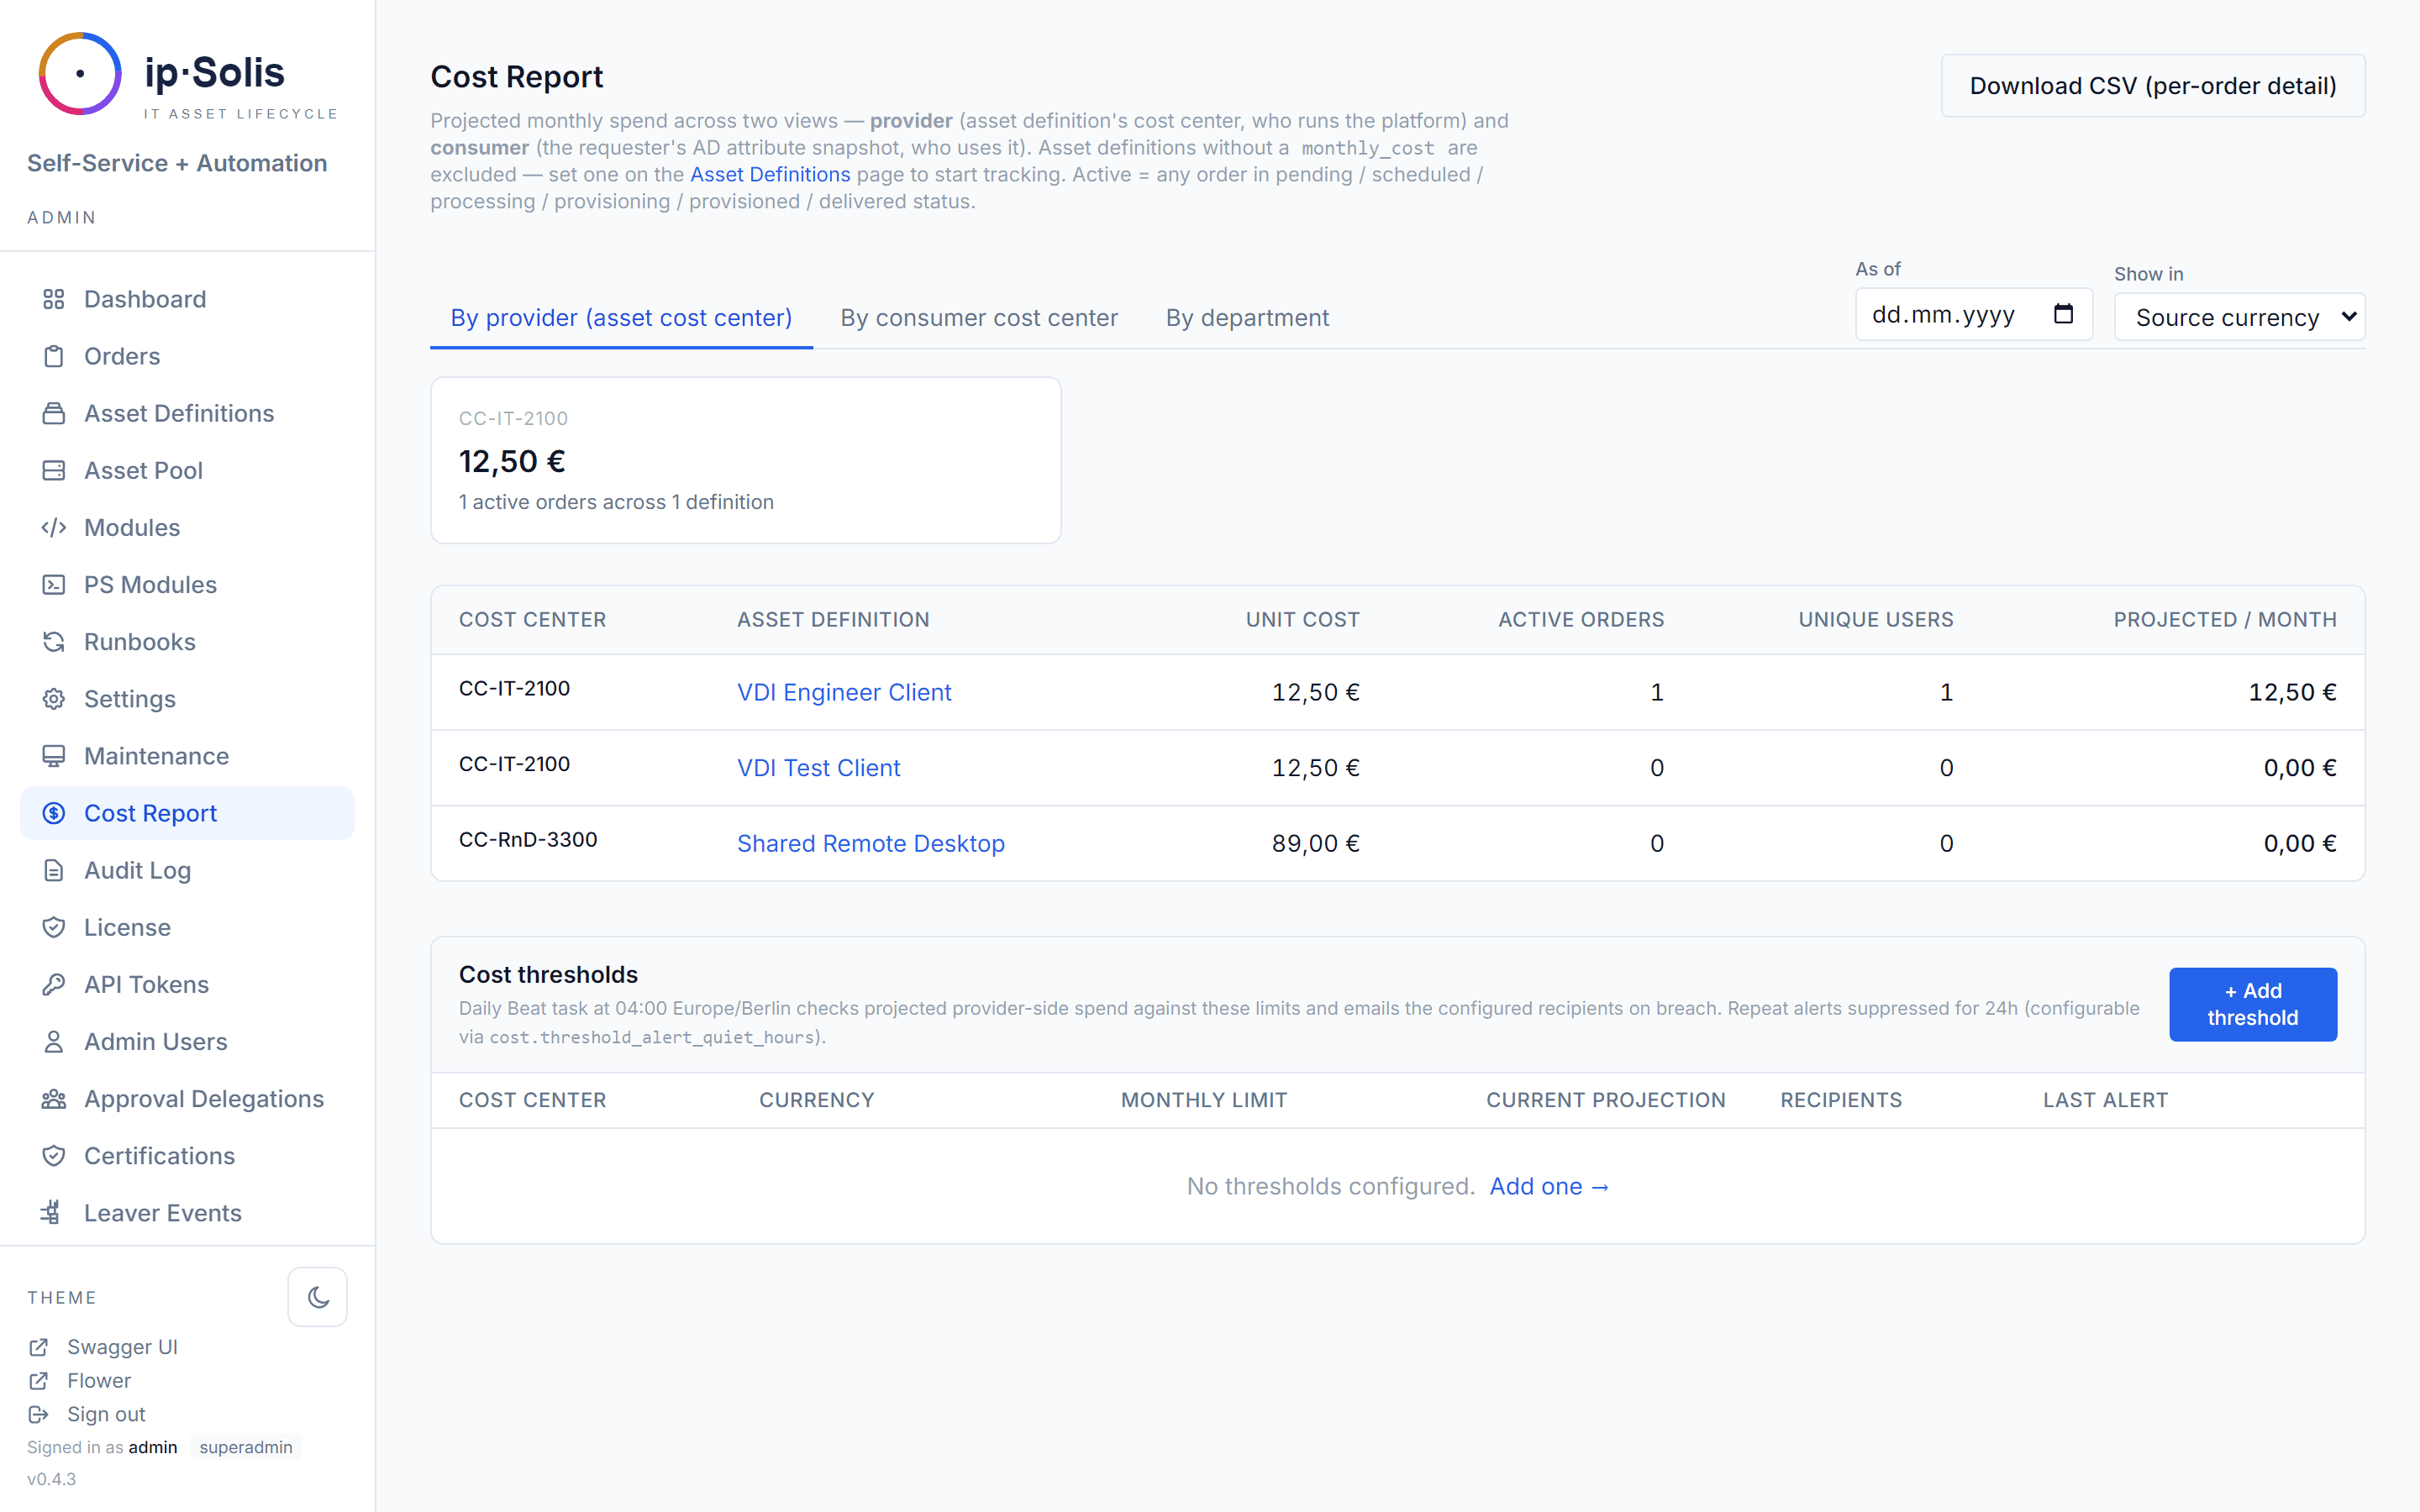The width and height of the screenshot is (2420, 1512).
Task: Click the UNIQUE USERS column header
Action: pyautogui.click(x=1876, y=620)
